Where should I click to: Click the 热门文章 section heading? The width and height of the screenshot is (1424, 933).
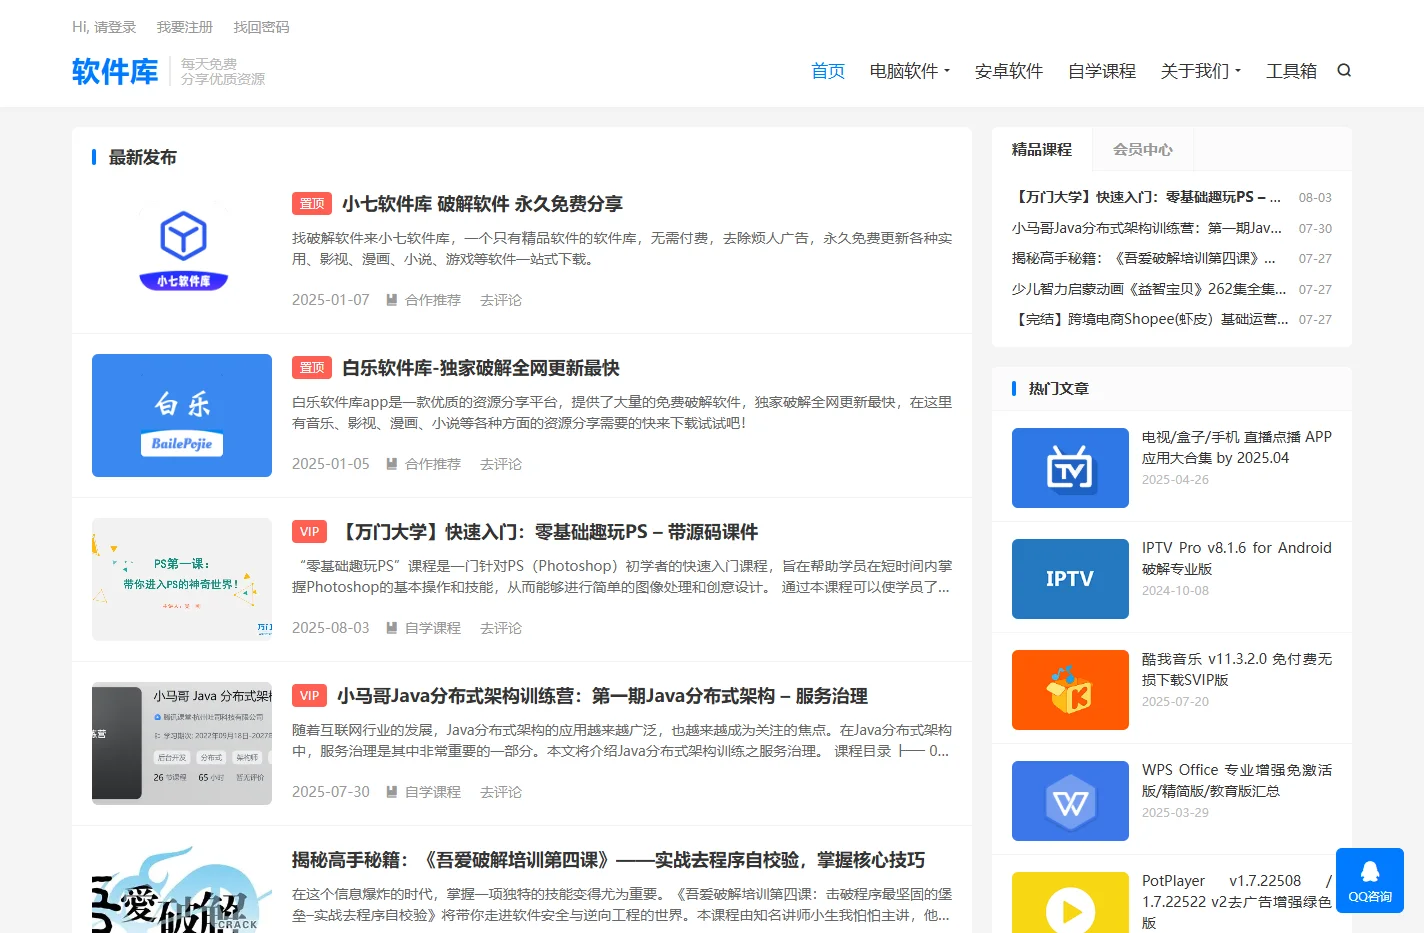click(1058, 388)
